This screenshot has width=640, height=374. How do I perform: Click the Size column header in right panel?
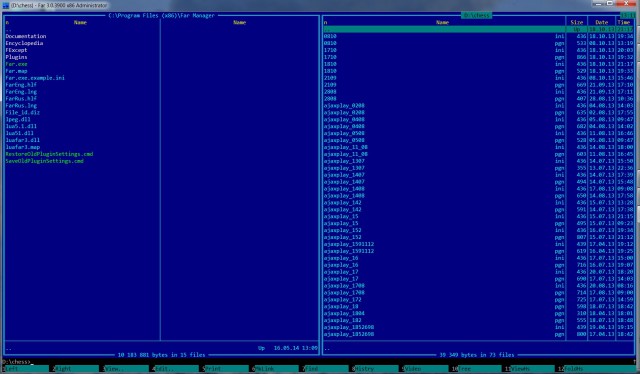577,22
